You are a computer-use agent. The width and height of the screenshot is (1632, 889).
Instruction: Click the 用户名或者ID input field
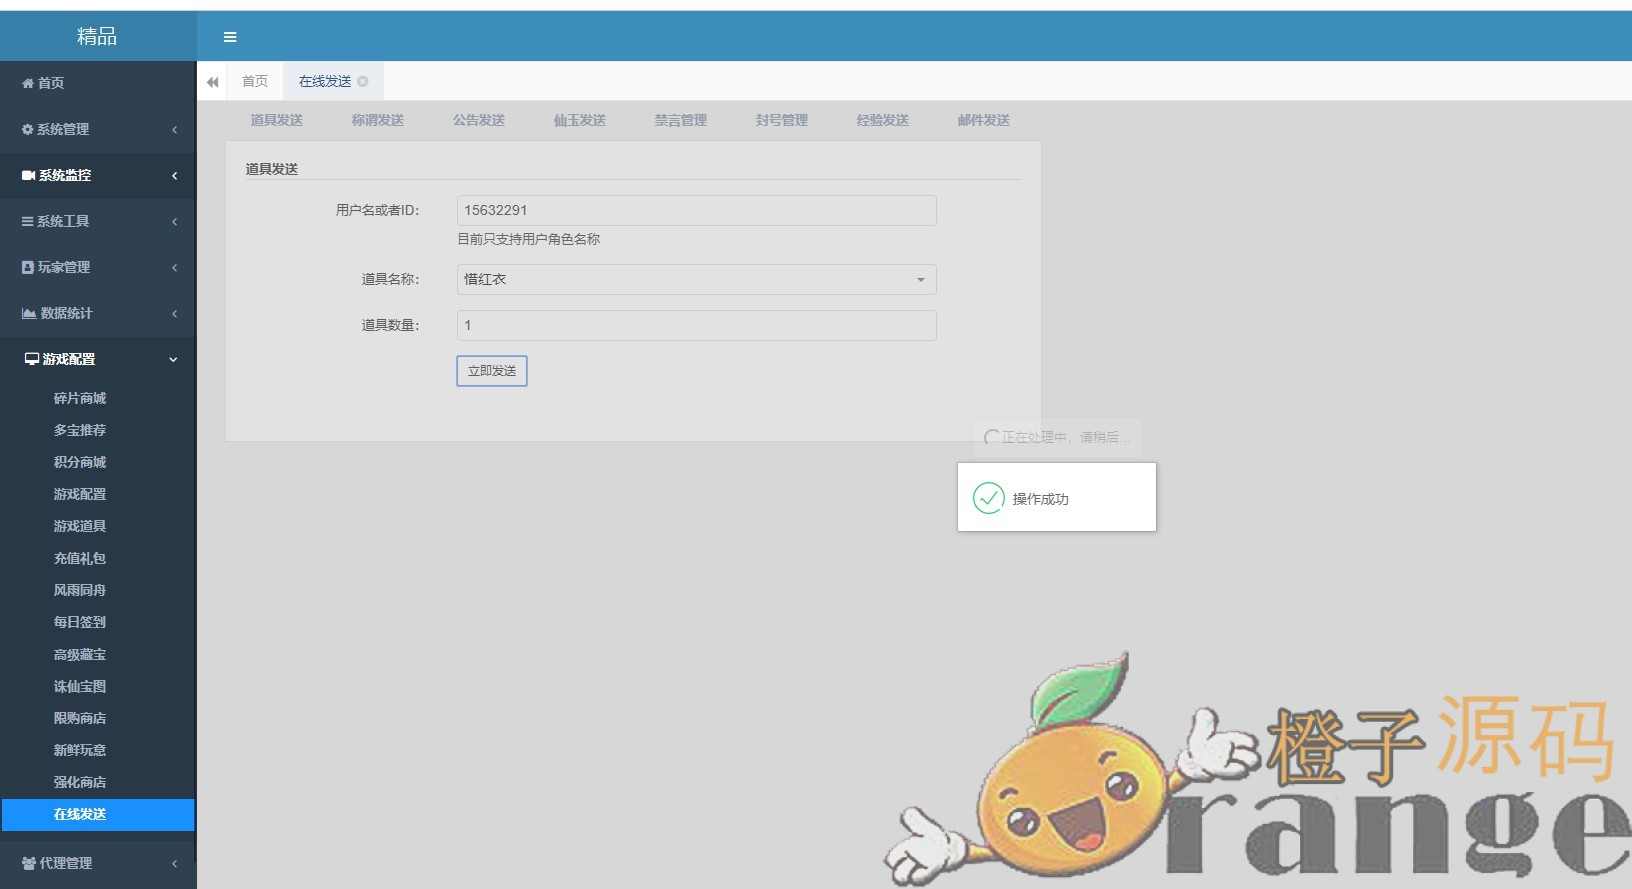(x=696, y=210)
